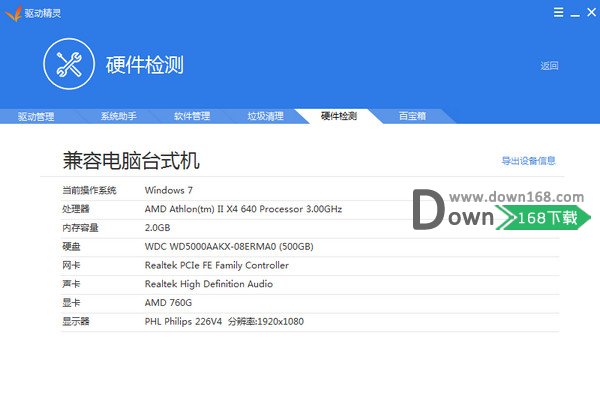
Task: Close the 驱动精灵 window
Action: click(x=591, y=12)
